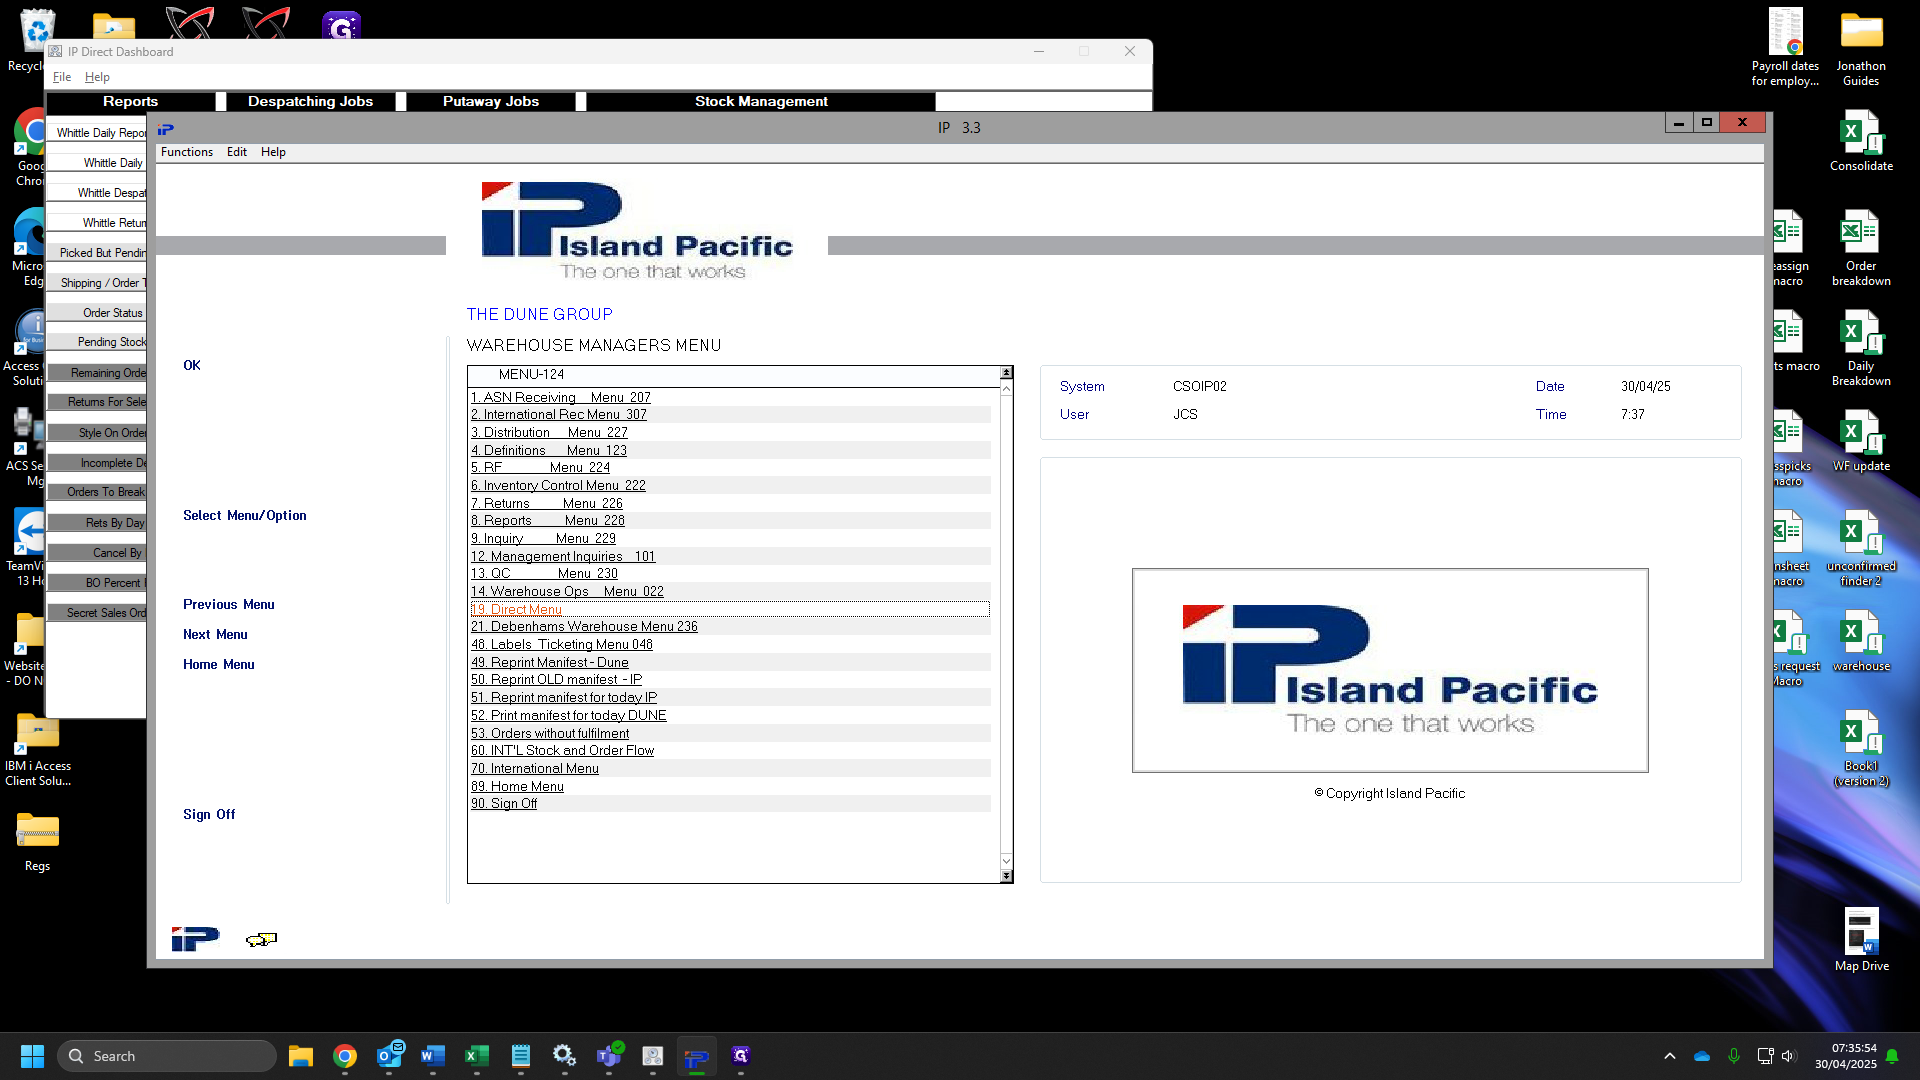
Task: Click the taskbar Search box
Action: click(167, 1056)
